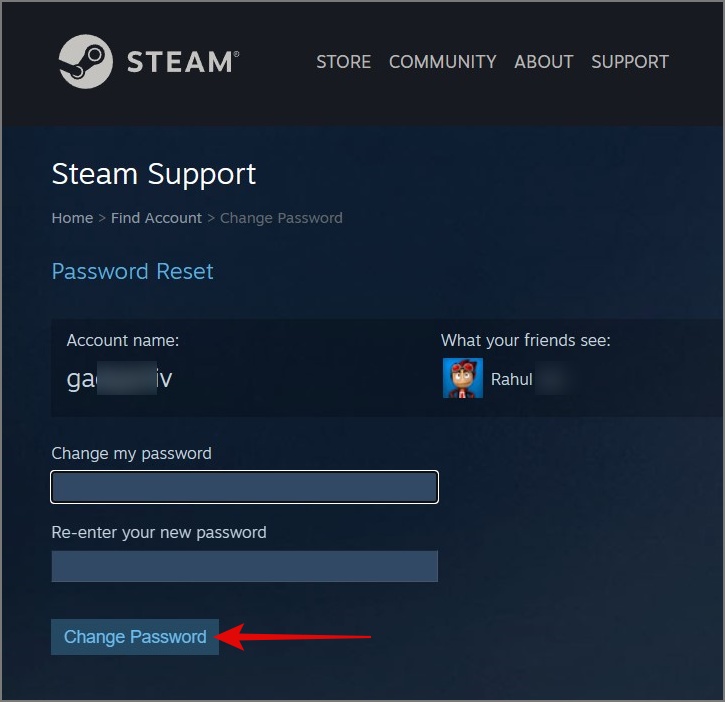Click the blurred account name text

(119, 378)
